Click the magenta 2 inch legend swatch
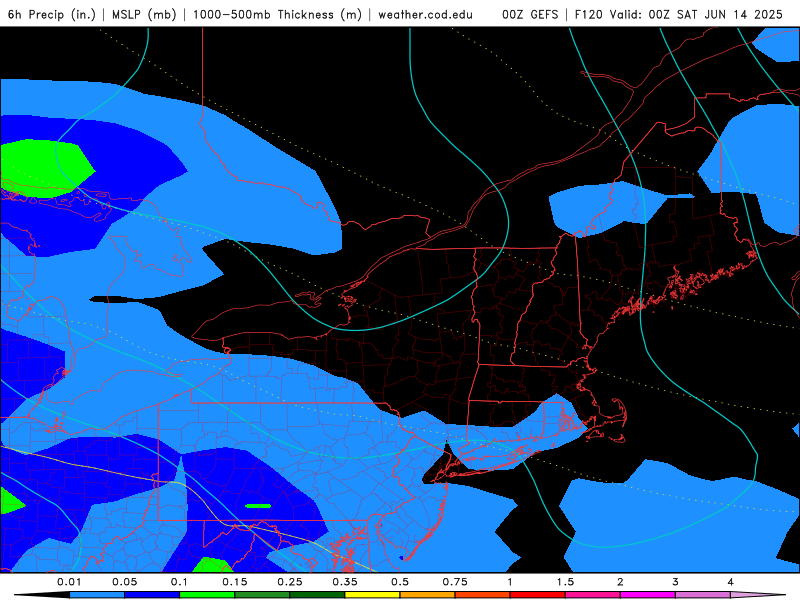Viewport: 800px width, 600px height. click(x=648, y=595)
